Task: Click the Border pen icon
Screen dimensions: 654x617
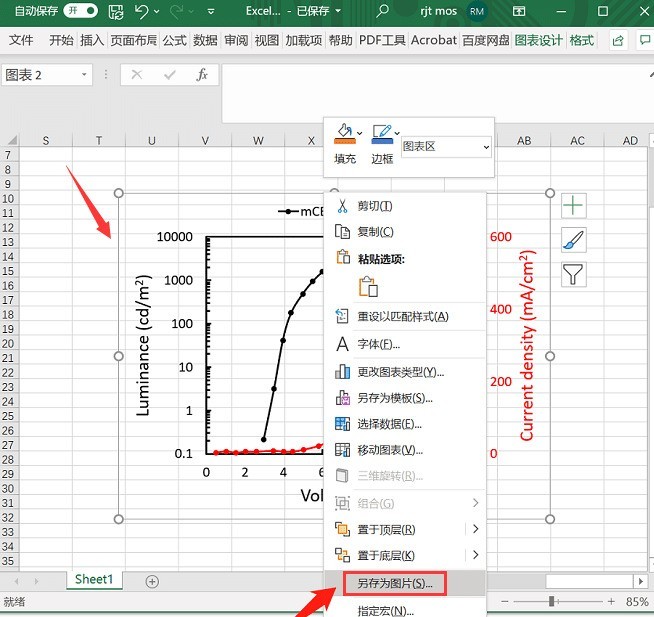Action: coord(381,134)
